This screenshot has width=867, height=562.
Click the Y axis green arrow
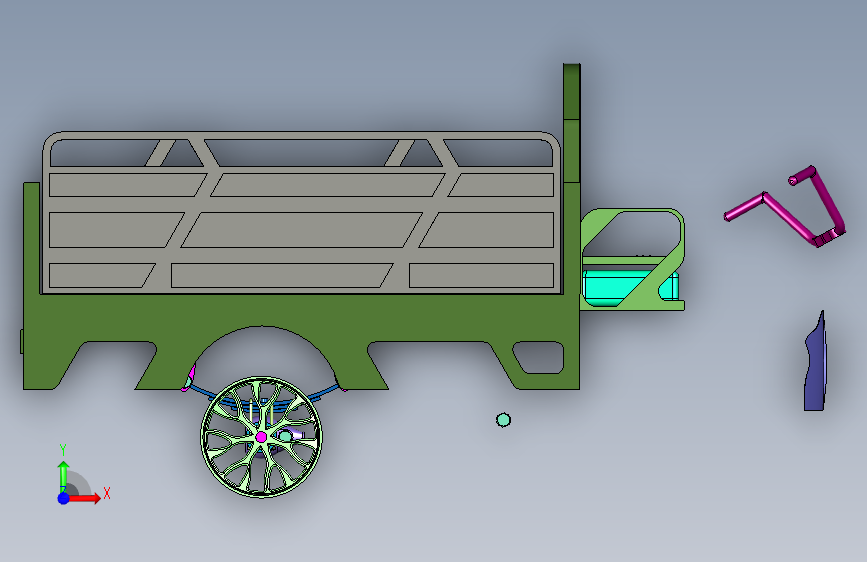pos(64,475)
